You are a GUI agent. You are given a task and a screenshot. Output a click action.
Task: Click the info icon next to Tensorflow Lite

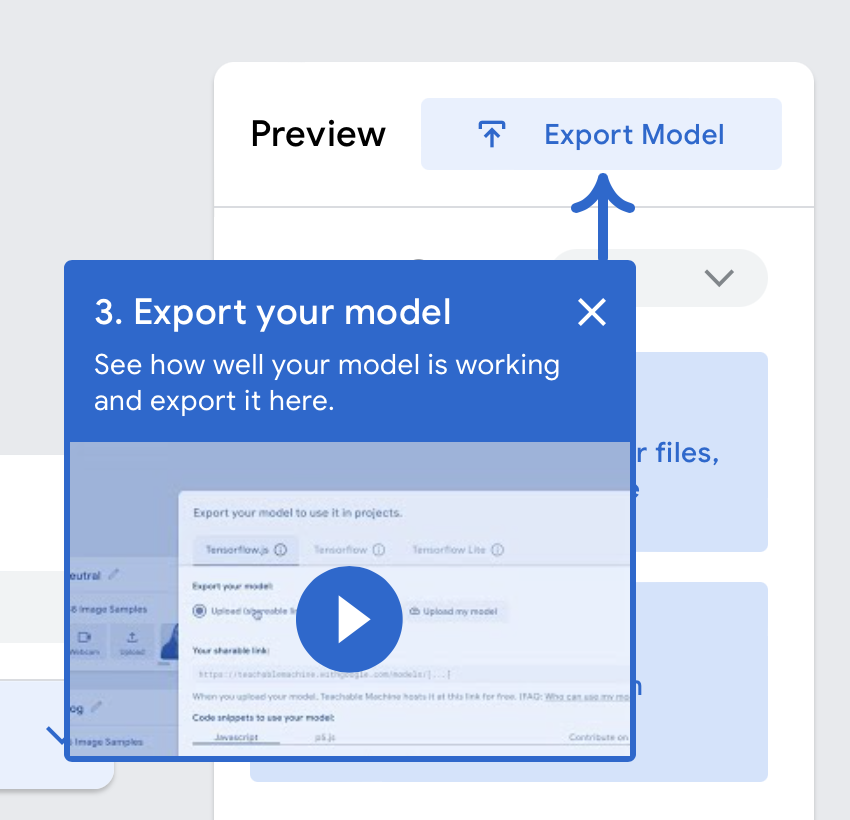click(x=497, y=549)
